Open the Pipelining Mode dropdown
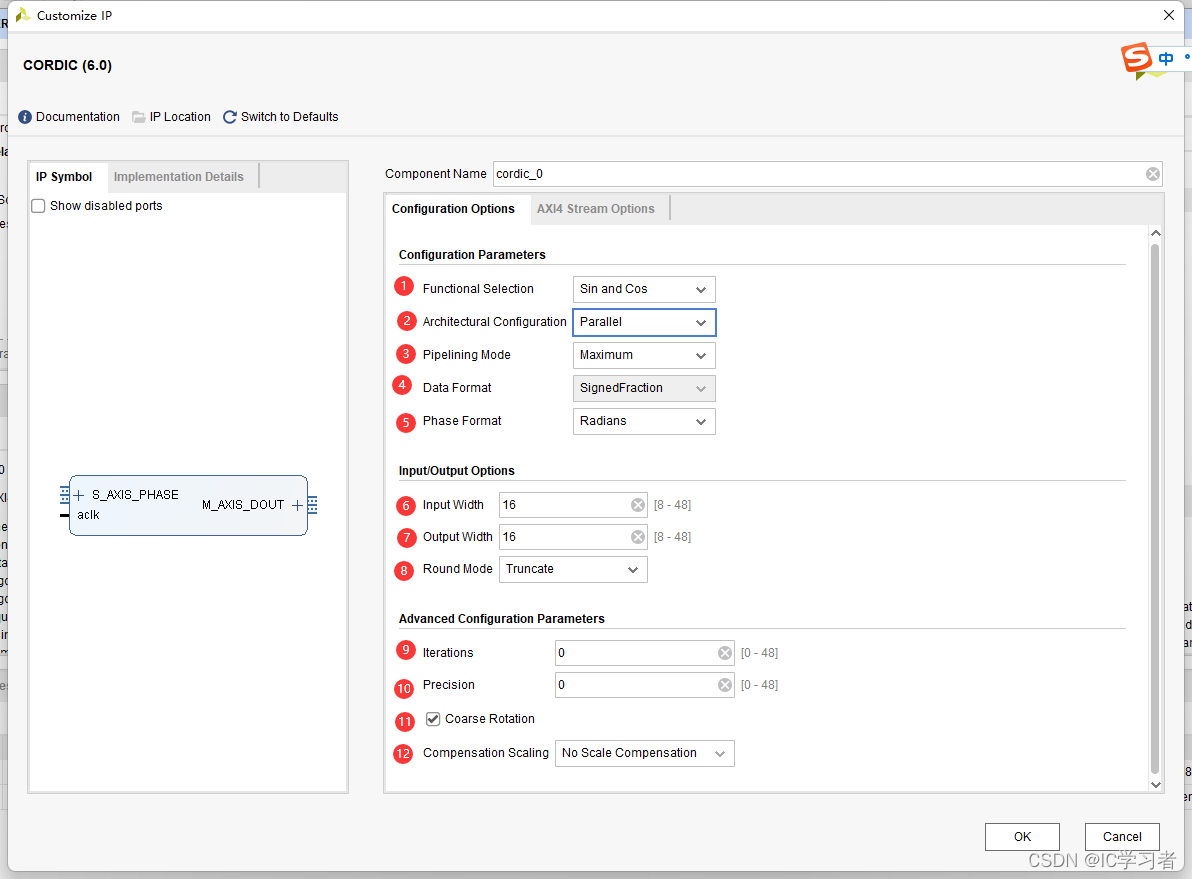Viewport: 1192px width, 879px height. coord(644,355)
